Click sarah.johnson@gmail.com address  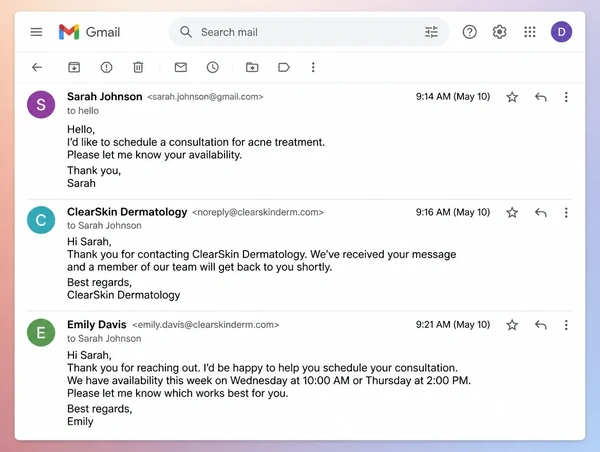tap(205, 97)
